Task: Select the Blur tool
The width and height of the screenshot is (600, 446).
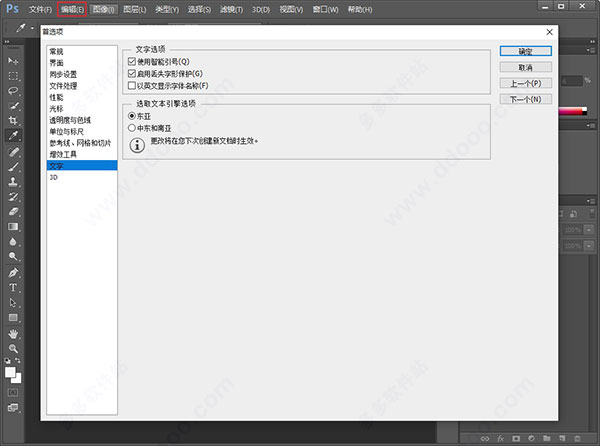Action: tap(13, 241)
